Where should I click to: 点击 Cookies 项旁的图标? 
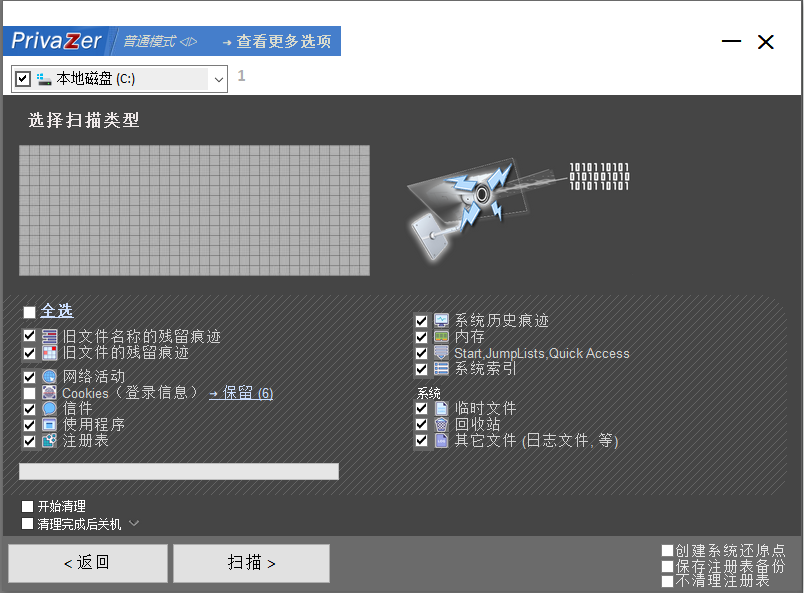(49, 393)
